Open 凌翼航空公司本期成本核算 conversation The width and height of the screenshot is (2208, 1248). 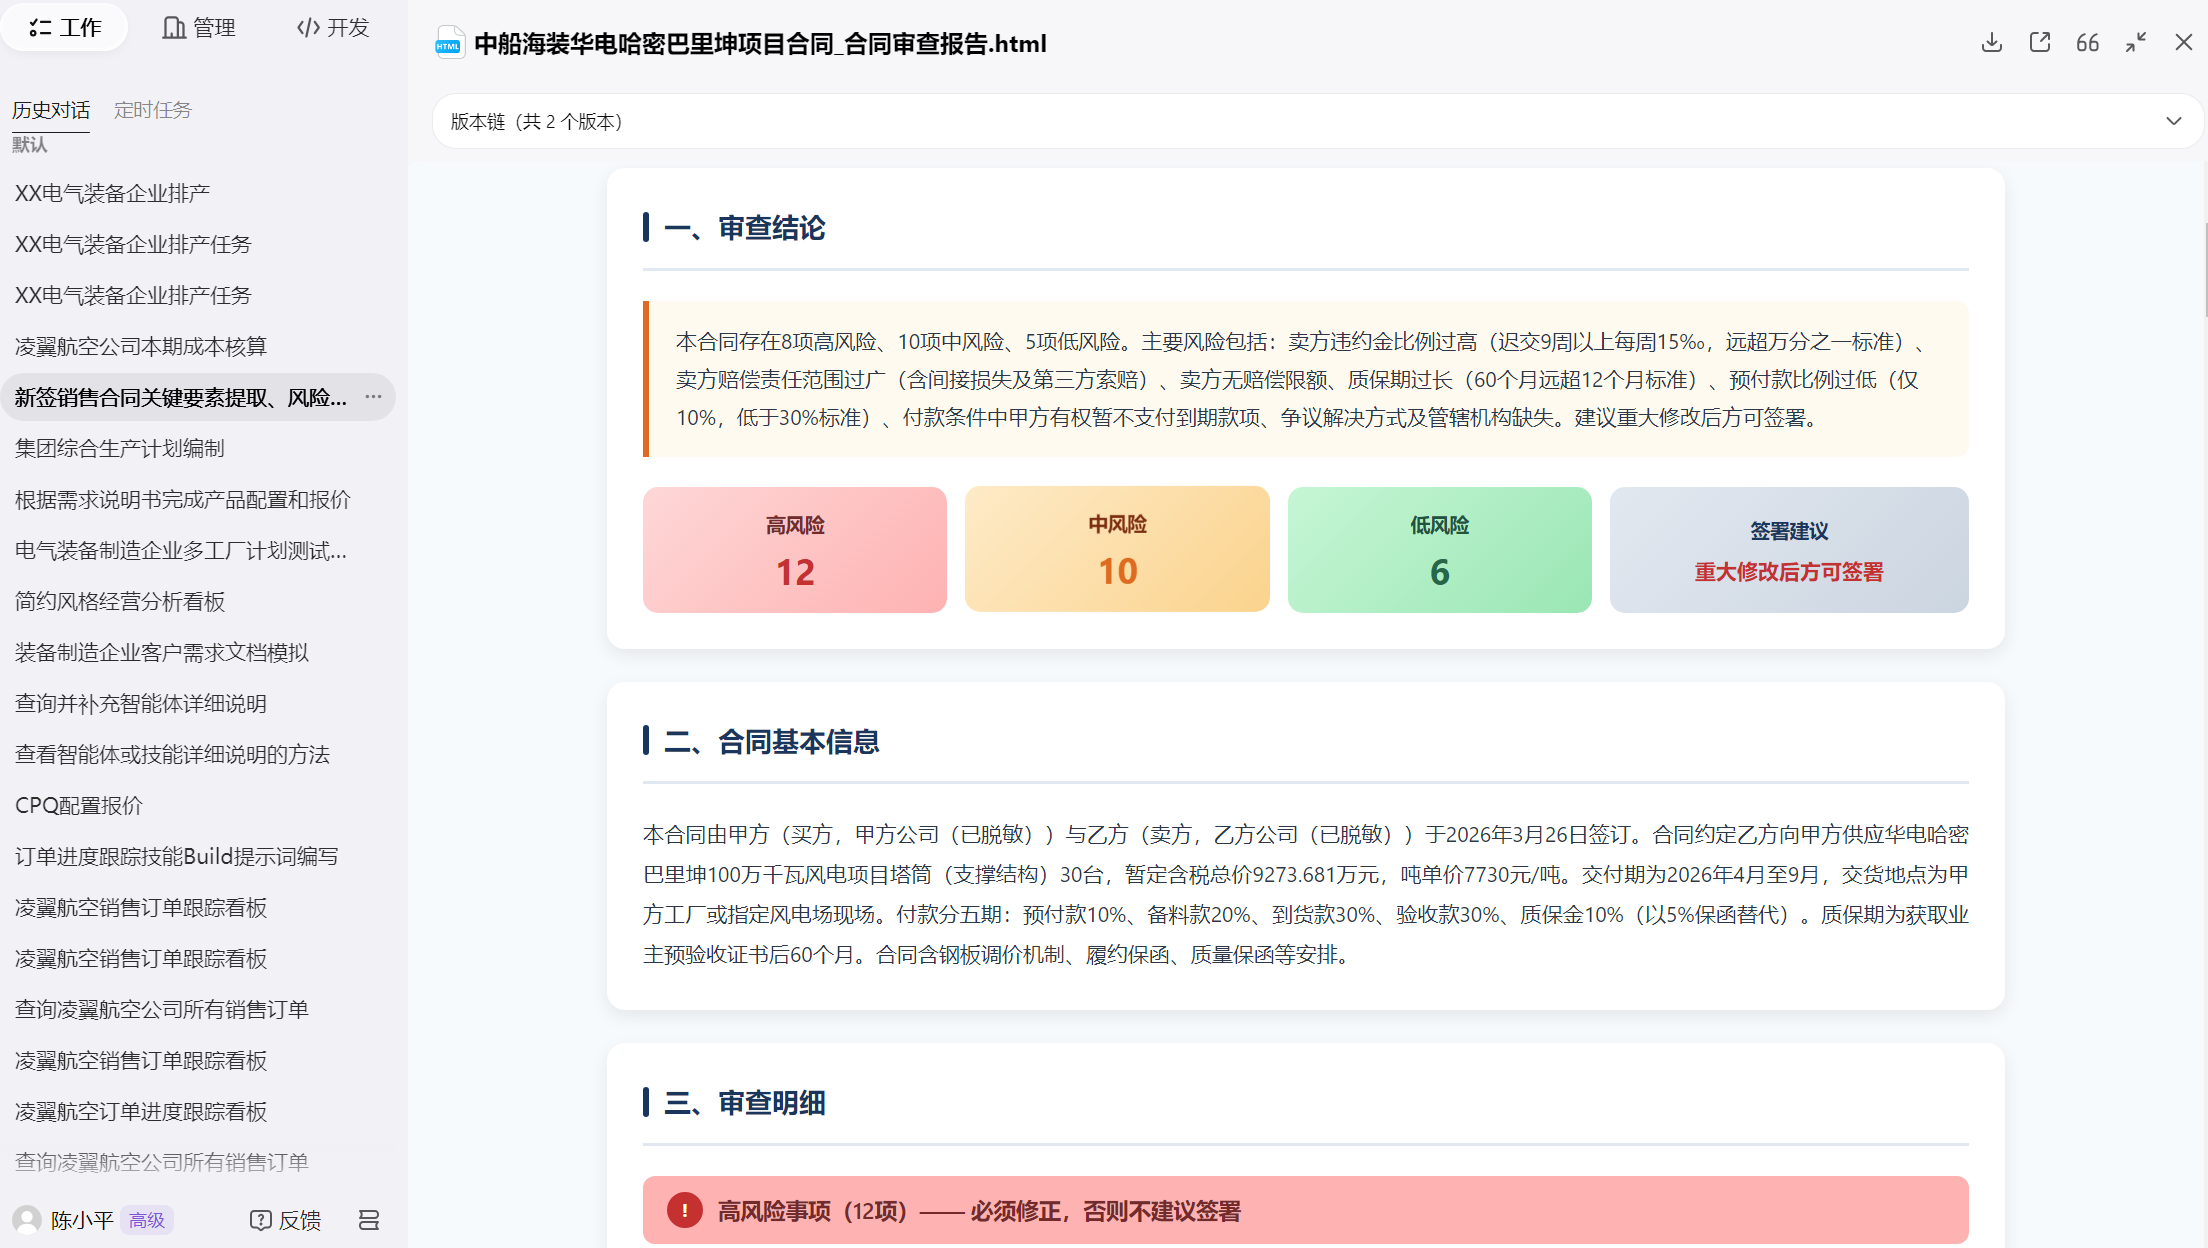coord(141,346)
